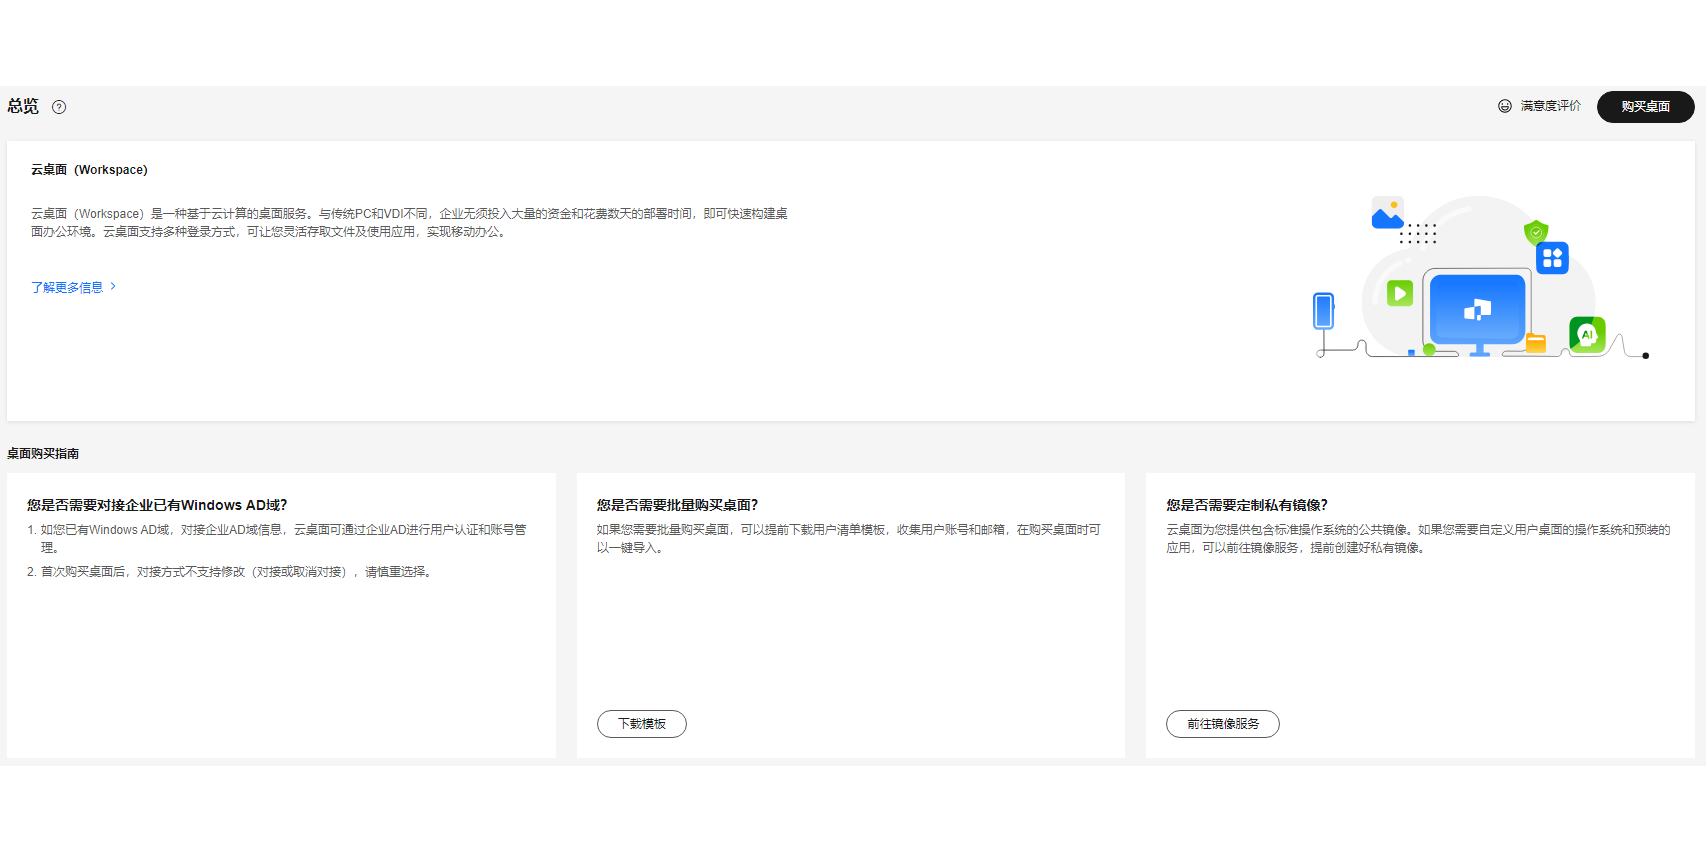Click the smiley face satisfaction icon
This screenshot has height=853, width=1706.
tap(1504, 106)
